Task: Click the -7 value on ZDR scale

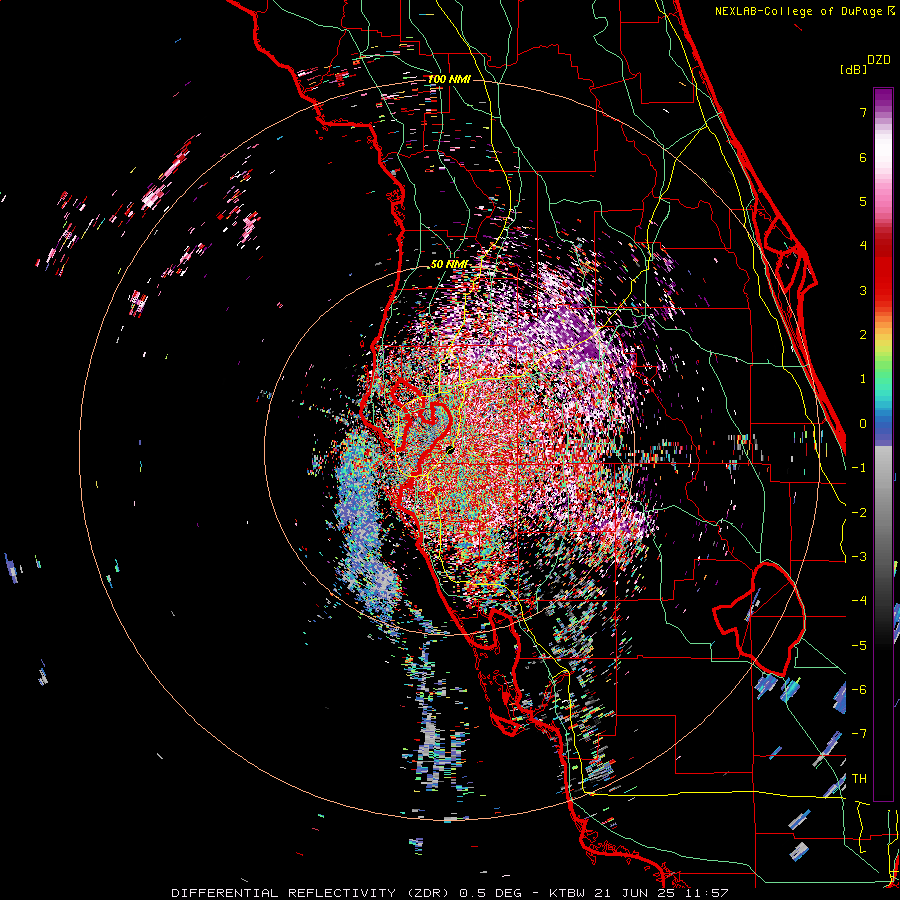Action: (x=859, y=734)
